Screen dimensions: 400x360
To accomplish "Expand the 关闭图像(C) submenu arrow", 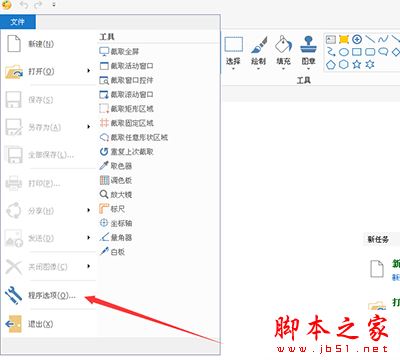I will point(88,266).
